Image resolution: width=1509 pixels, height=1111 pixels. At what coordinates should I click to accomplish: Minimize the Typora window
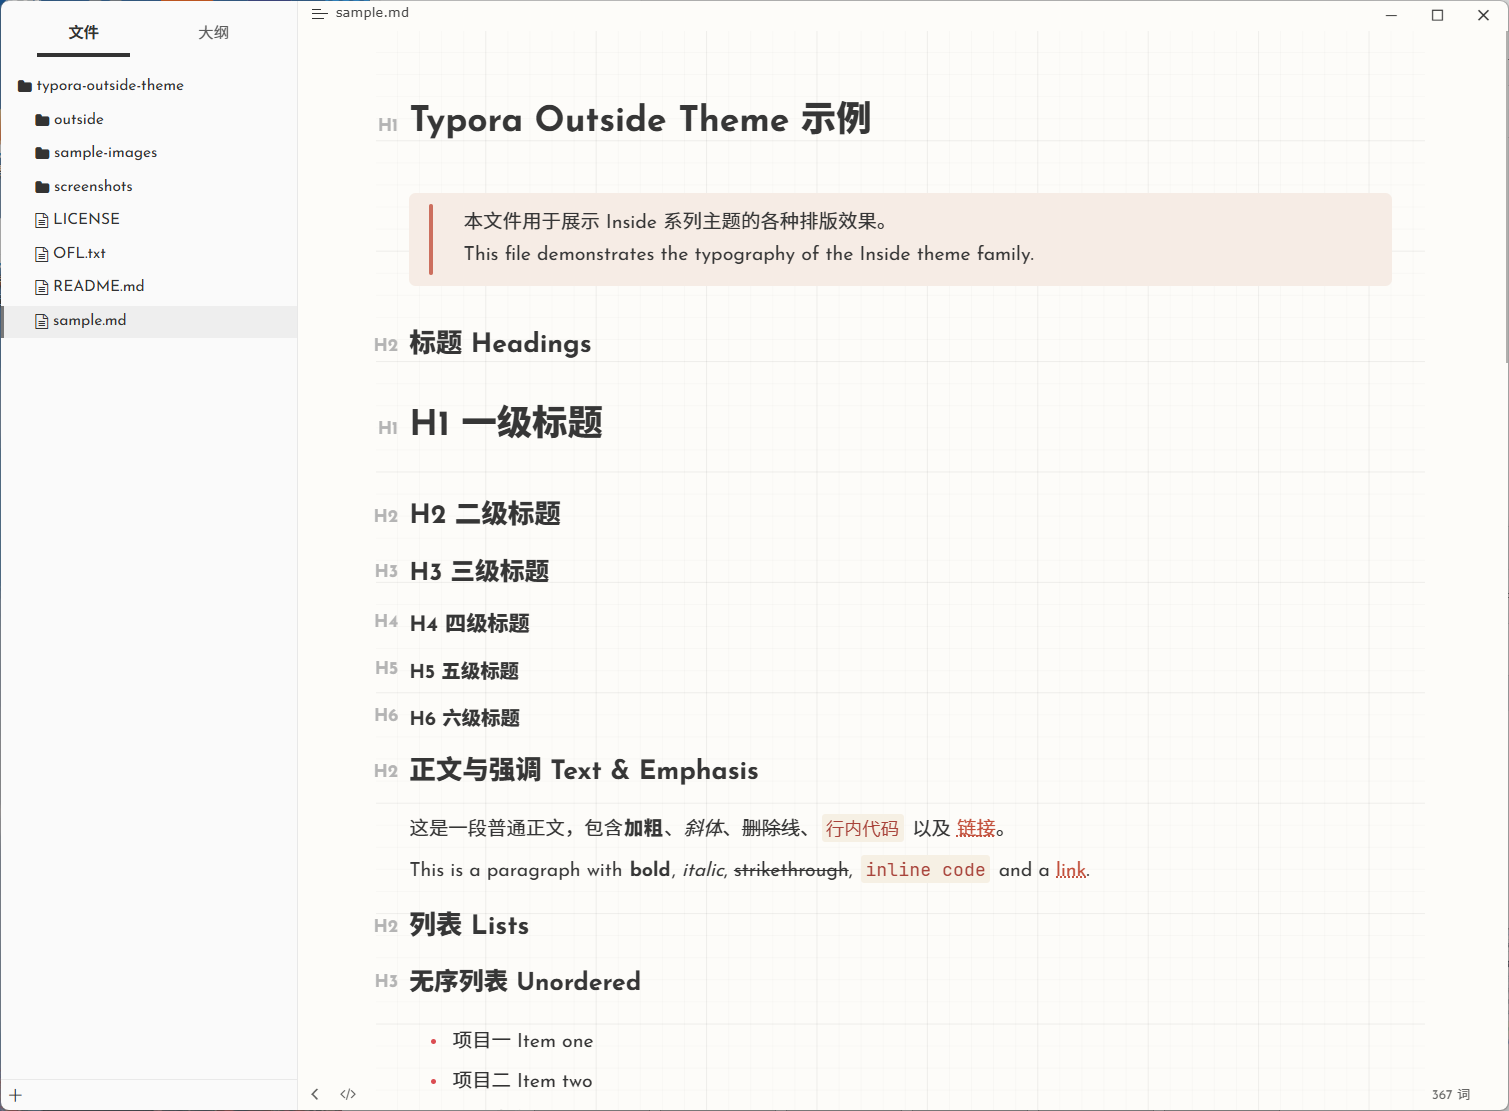pos(1392,15)
